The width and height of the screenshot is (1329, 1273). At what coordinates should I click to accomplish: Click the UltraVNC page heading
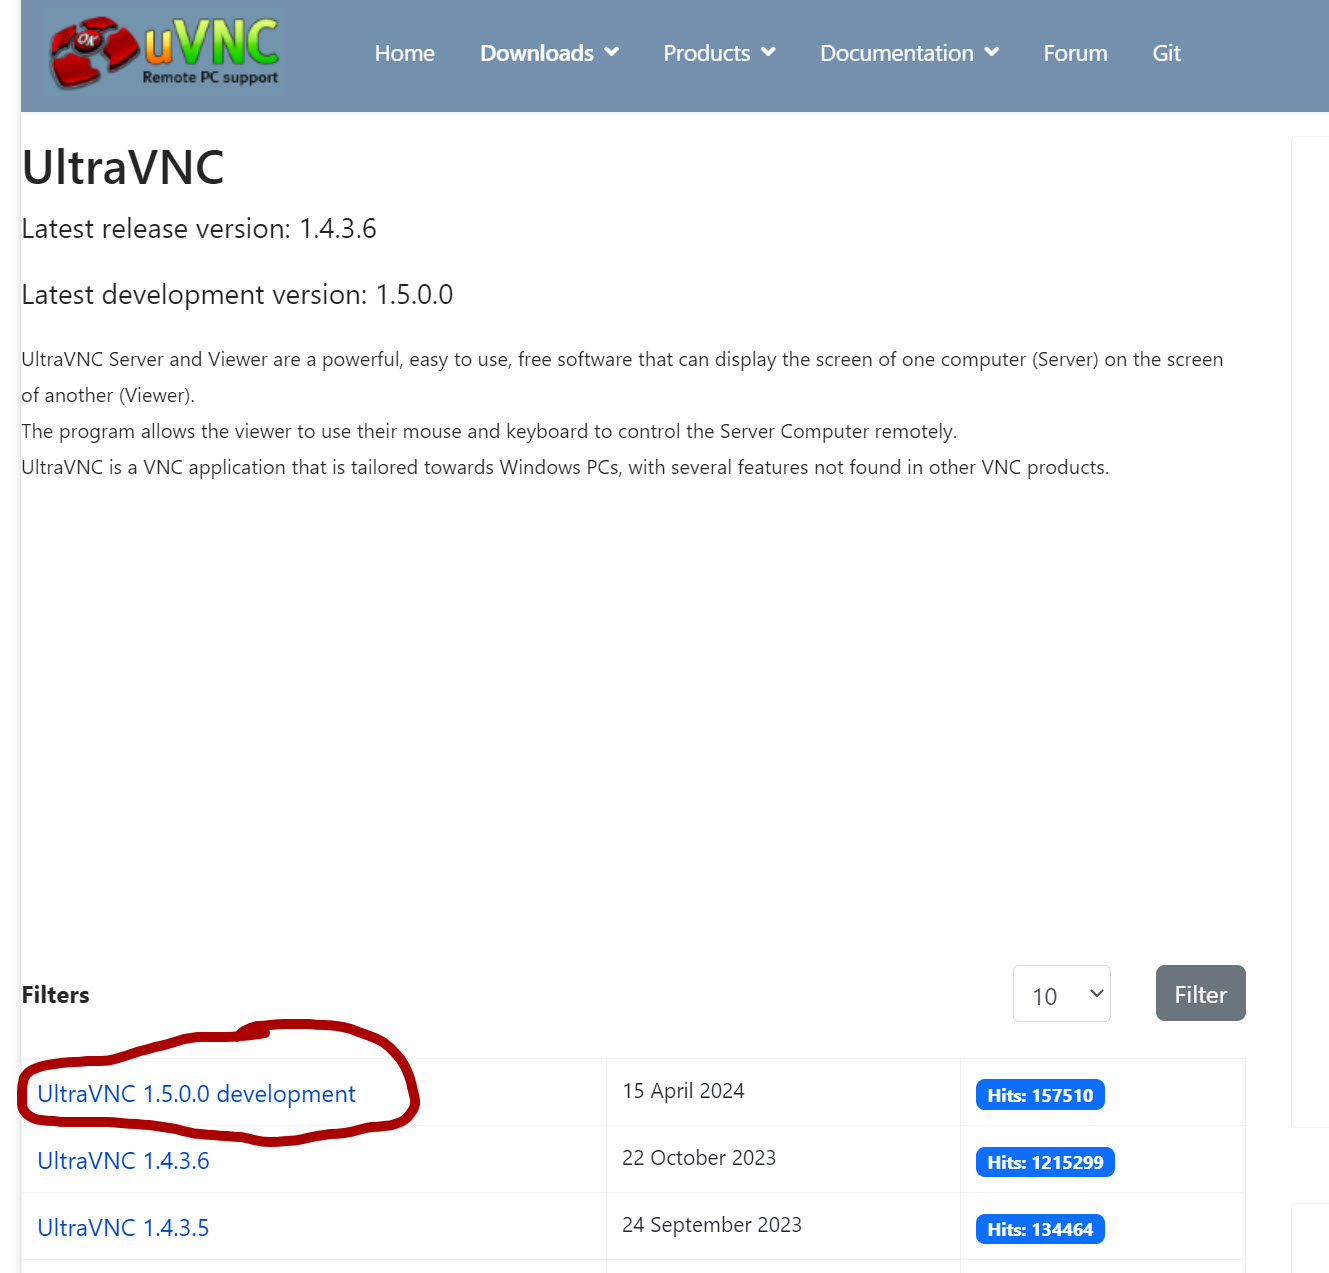[123, 167]
